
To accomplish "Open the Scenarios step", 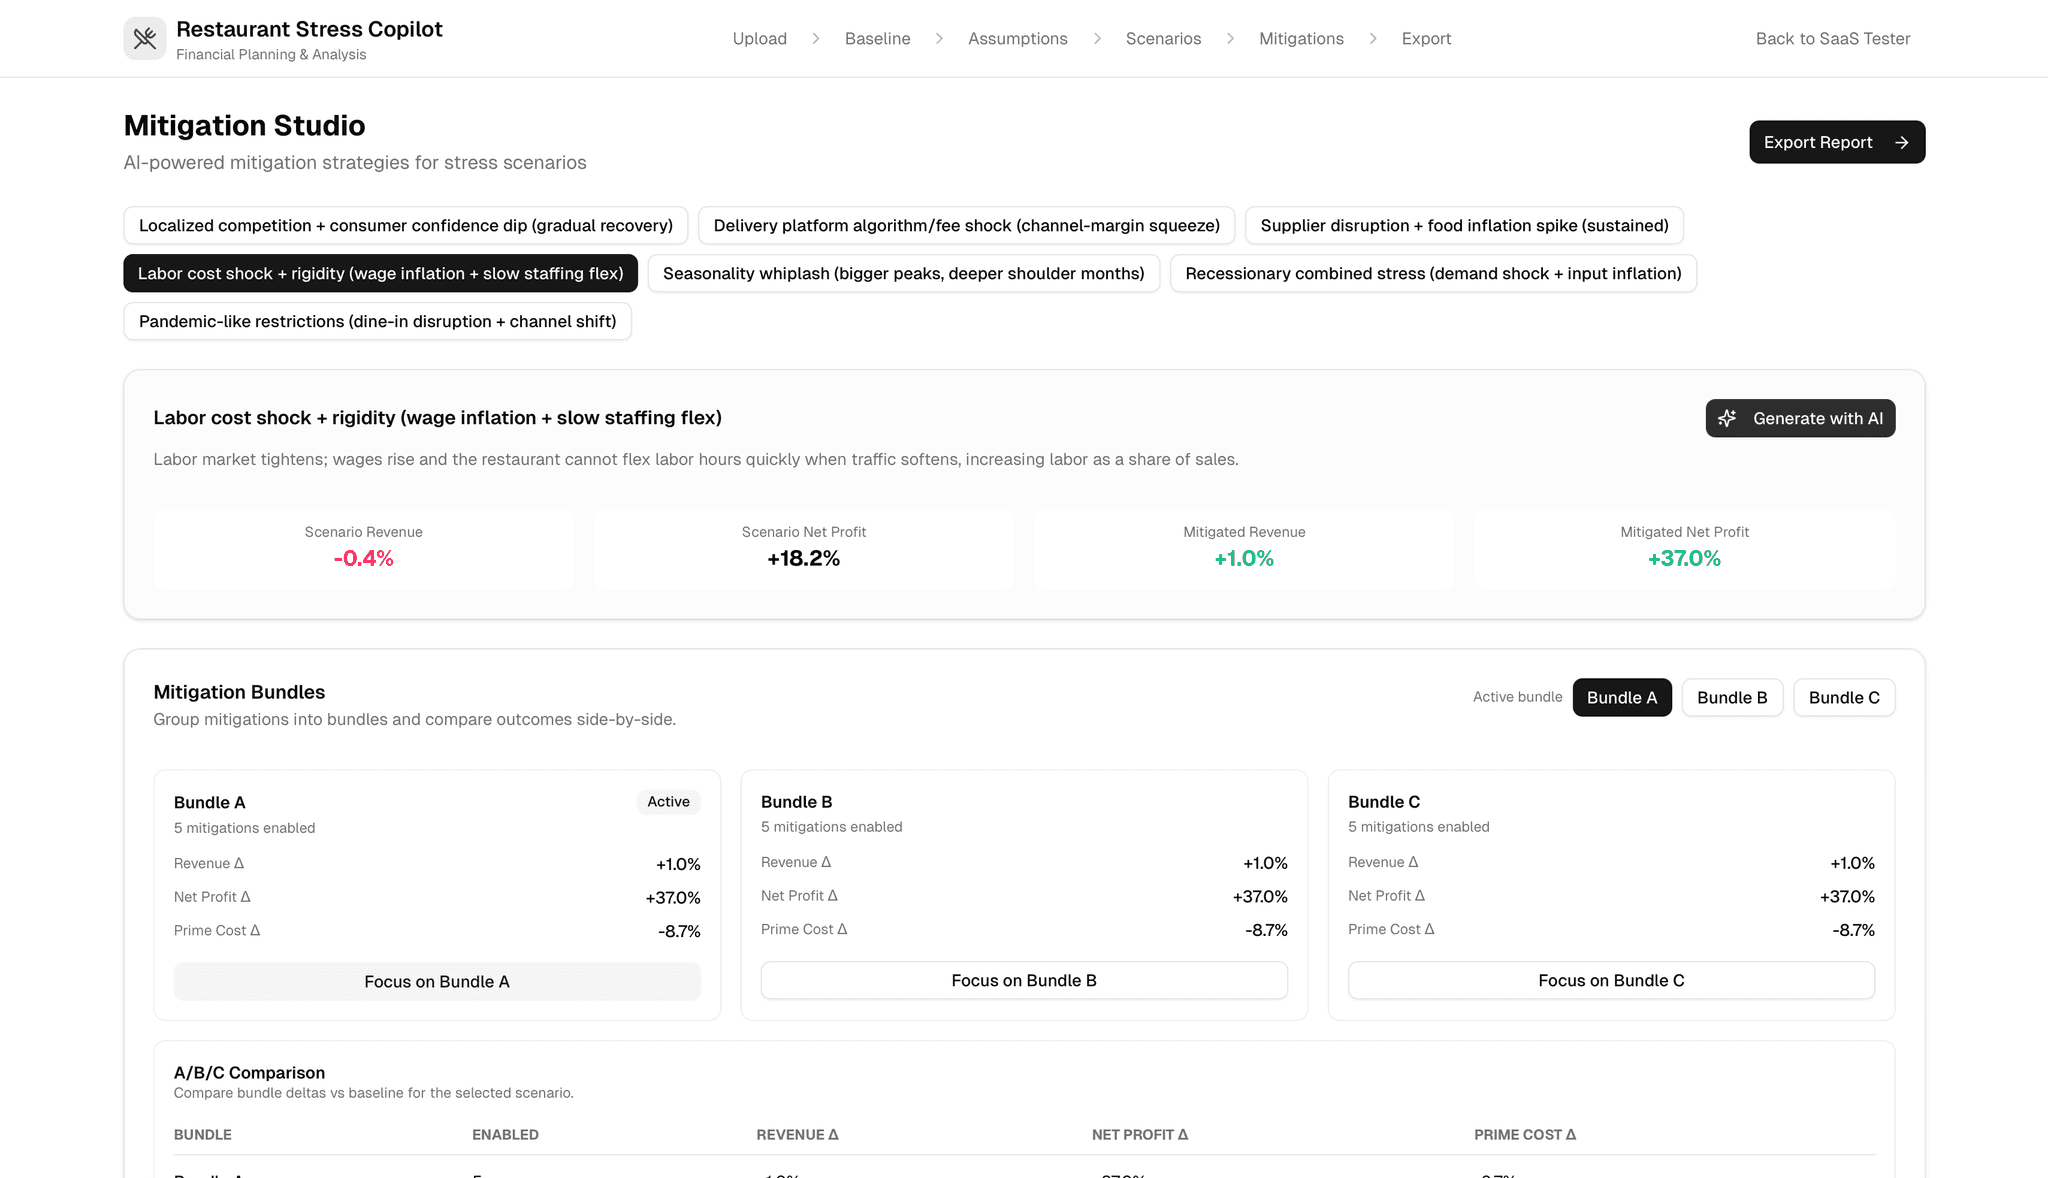I will (x=1163, y=39).
